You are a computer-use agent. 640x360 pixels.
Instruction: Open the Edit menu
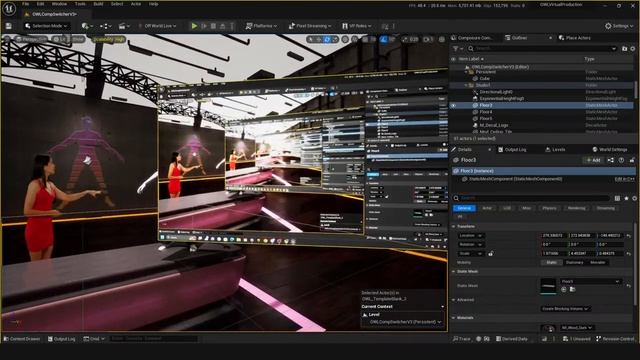click(40, 4)
